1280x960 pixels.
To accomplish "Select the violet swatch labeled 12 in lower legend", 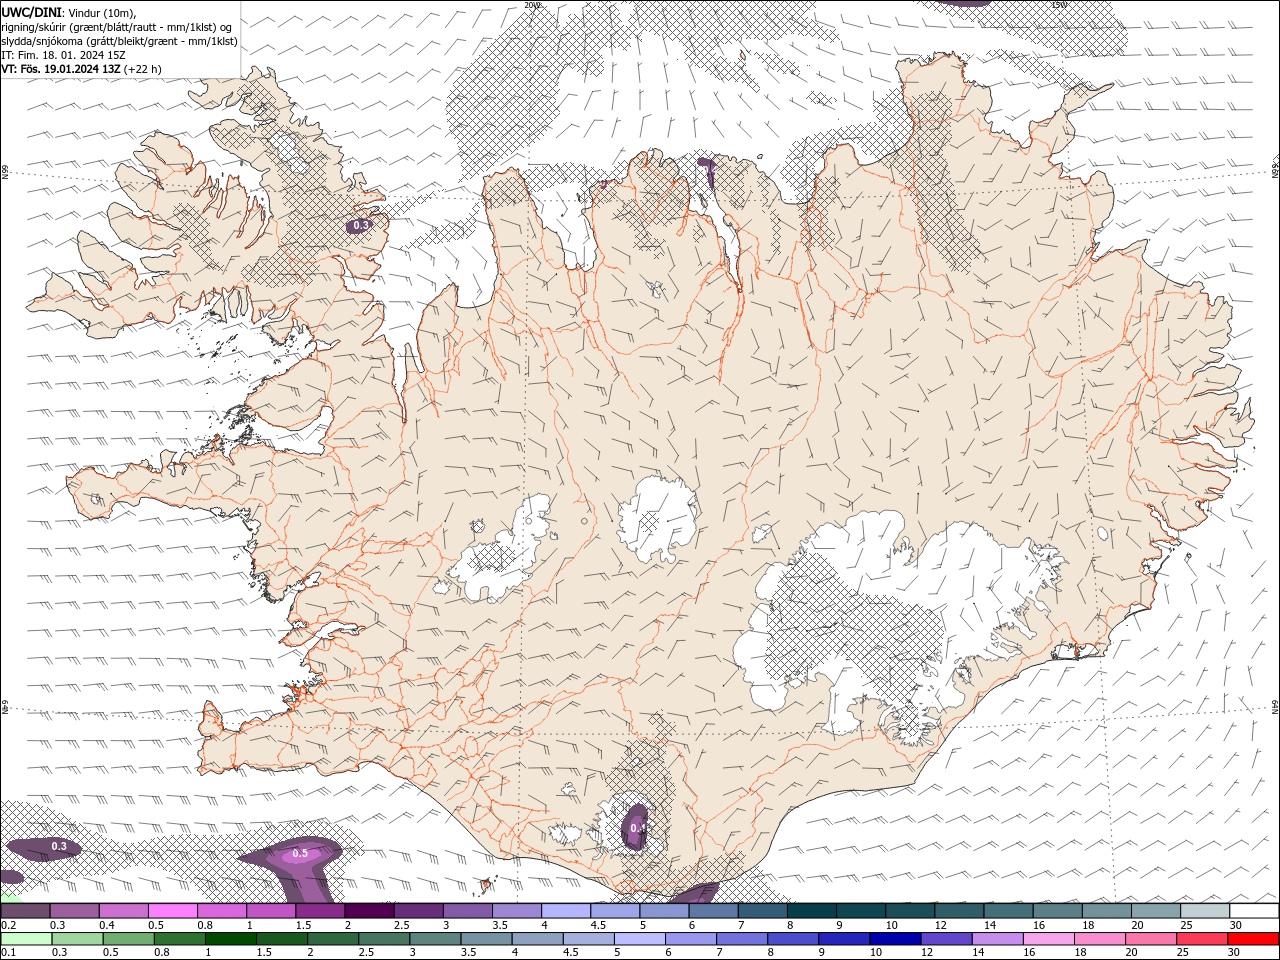I will click(x=946, y=939).
